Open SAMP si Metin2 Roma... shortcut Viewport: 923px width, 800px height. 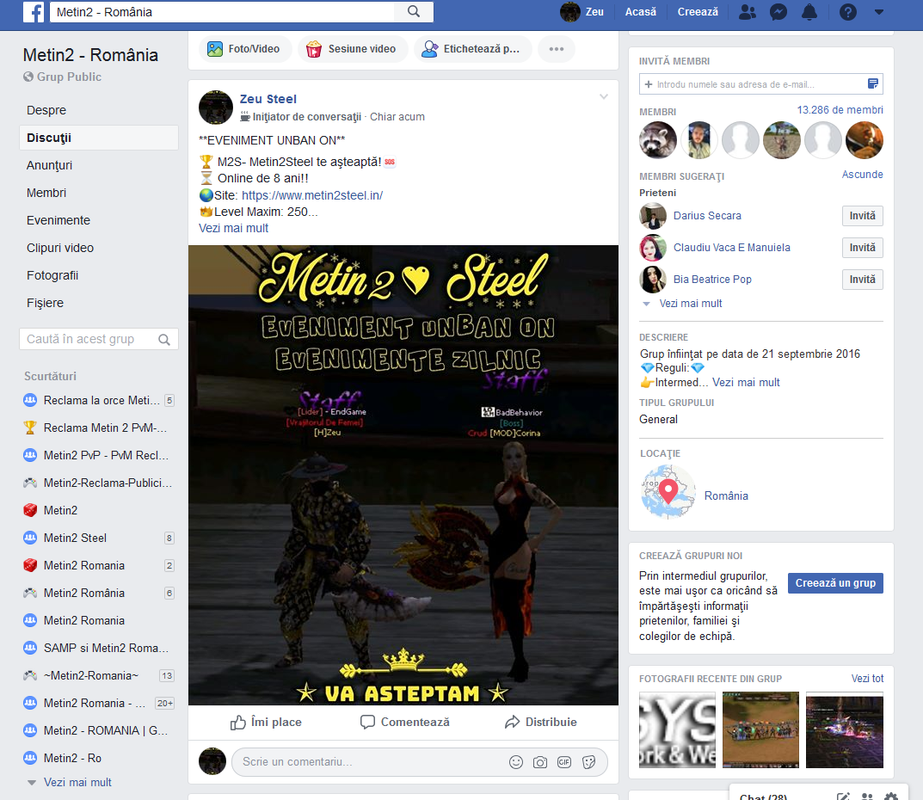106,648
